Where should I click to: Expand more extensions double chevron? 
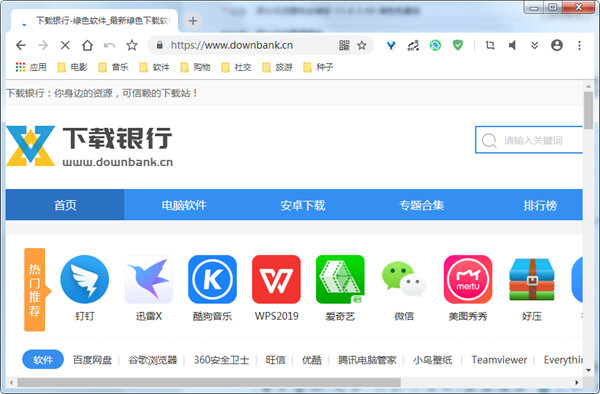(x=535, y=45)
